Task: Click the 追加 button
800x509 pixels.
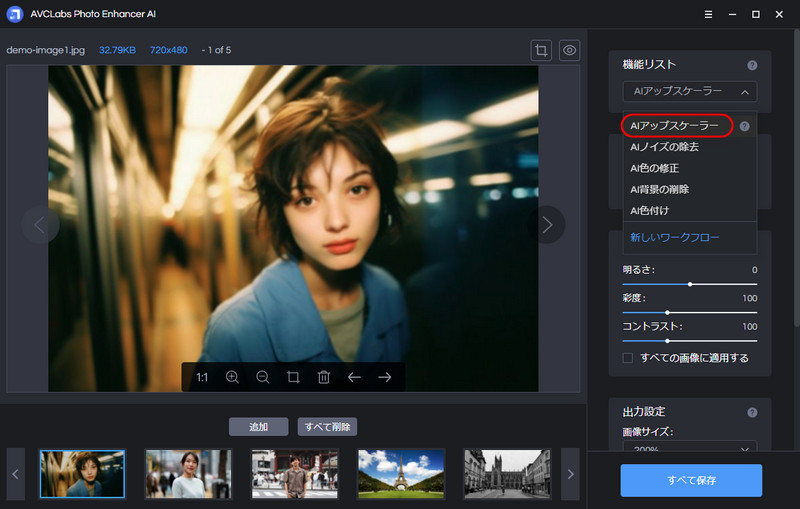Action: point(259,427)
